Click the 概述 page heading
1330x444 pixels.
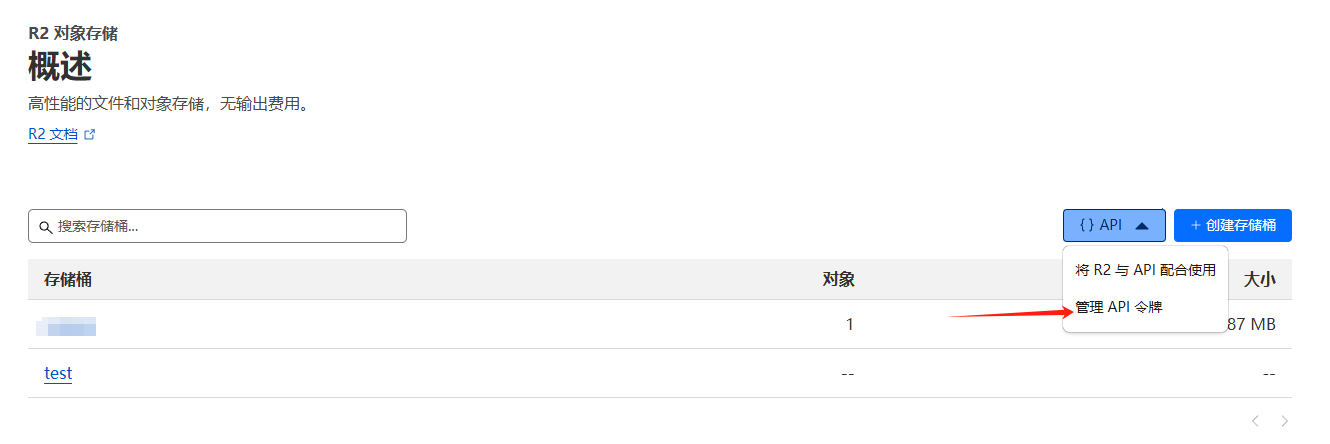click(60, 68)
